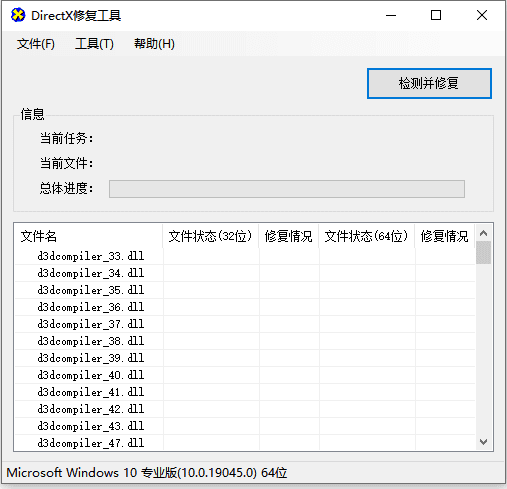
Task: Click the 总体进度 progress bar
Action: 287,189
